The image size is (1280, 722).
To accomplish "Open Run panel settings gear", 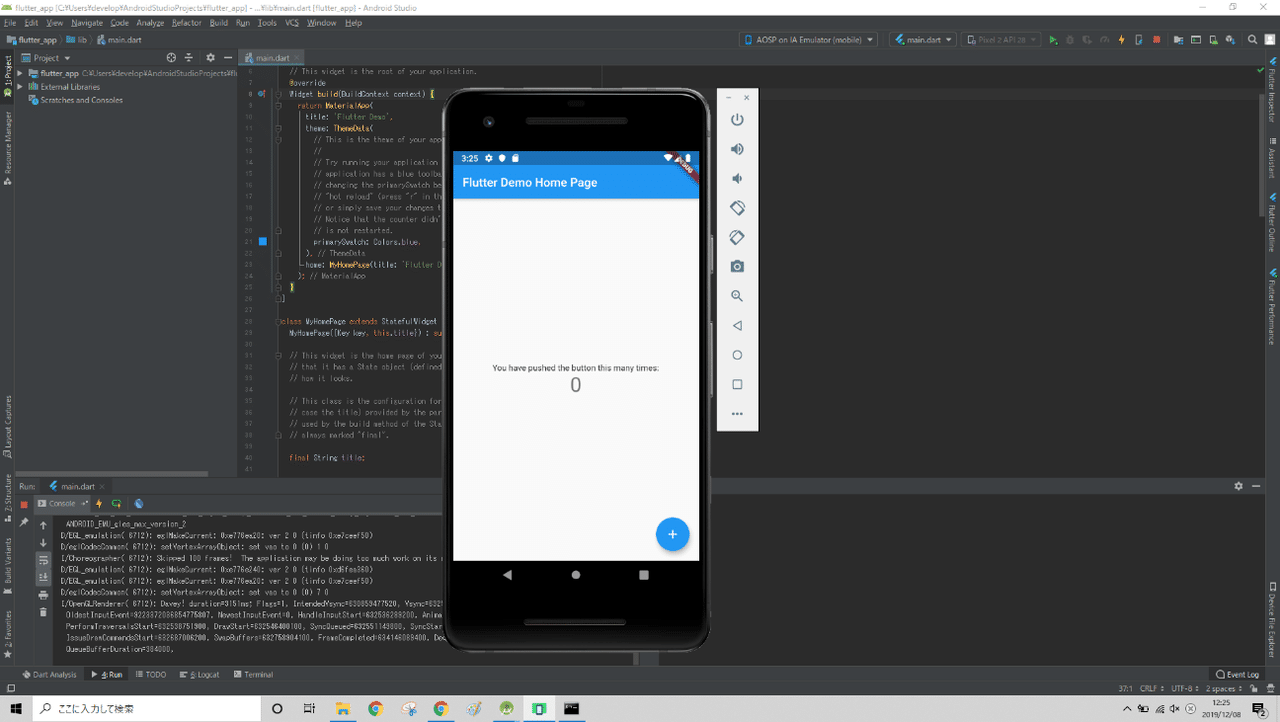I will (1238, 486).
